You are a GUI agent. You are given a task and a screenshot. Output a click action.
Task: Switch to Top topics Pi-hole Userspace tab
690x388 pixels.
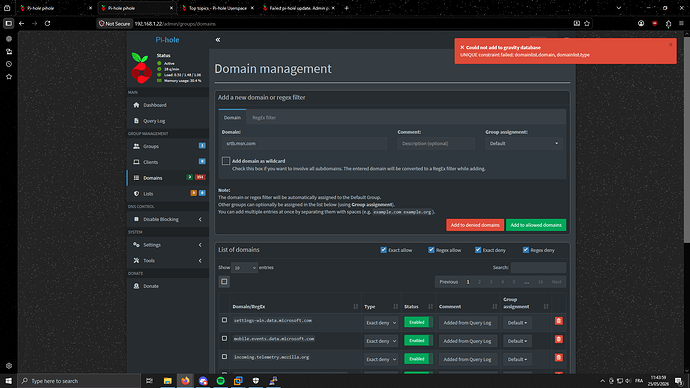(x=218, y=8)
